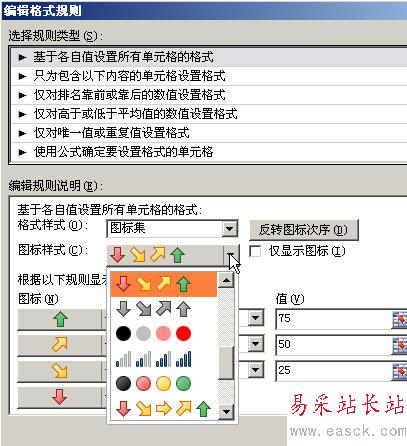Click the yellow down-right arrow icon button
407x446 pixels.
coord(60,370)
